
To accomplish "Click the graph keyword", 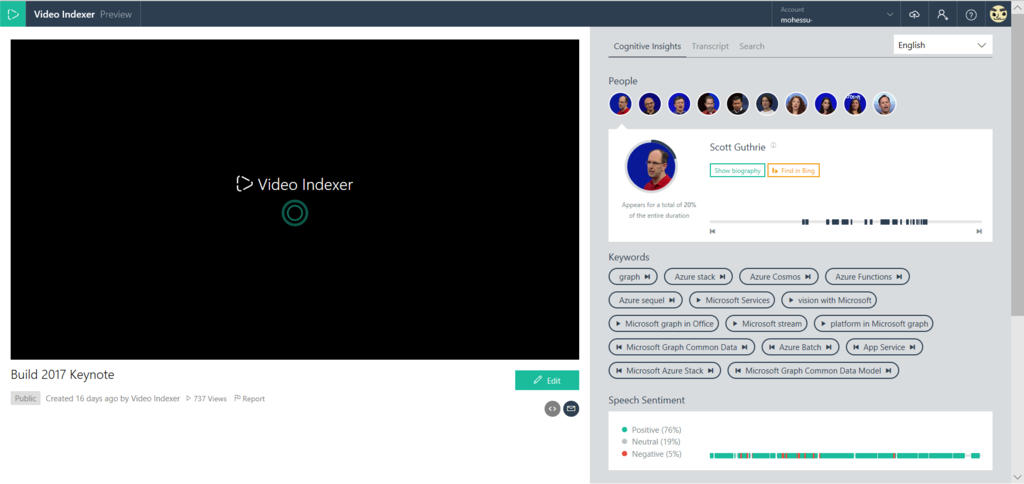I will pyautogui.click(x=634, y=277).
